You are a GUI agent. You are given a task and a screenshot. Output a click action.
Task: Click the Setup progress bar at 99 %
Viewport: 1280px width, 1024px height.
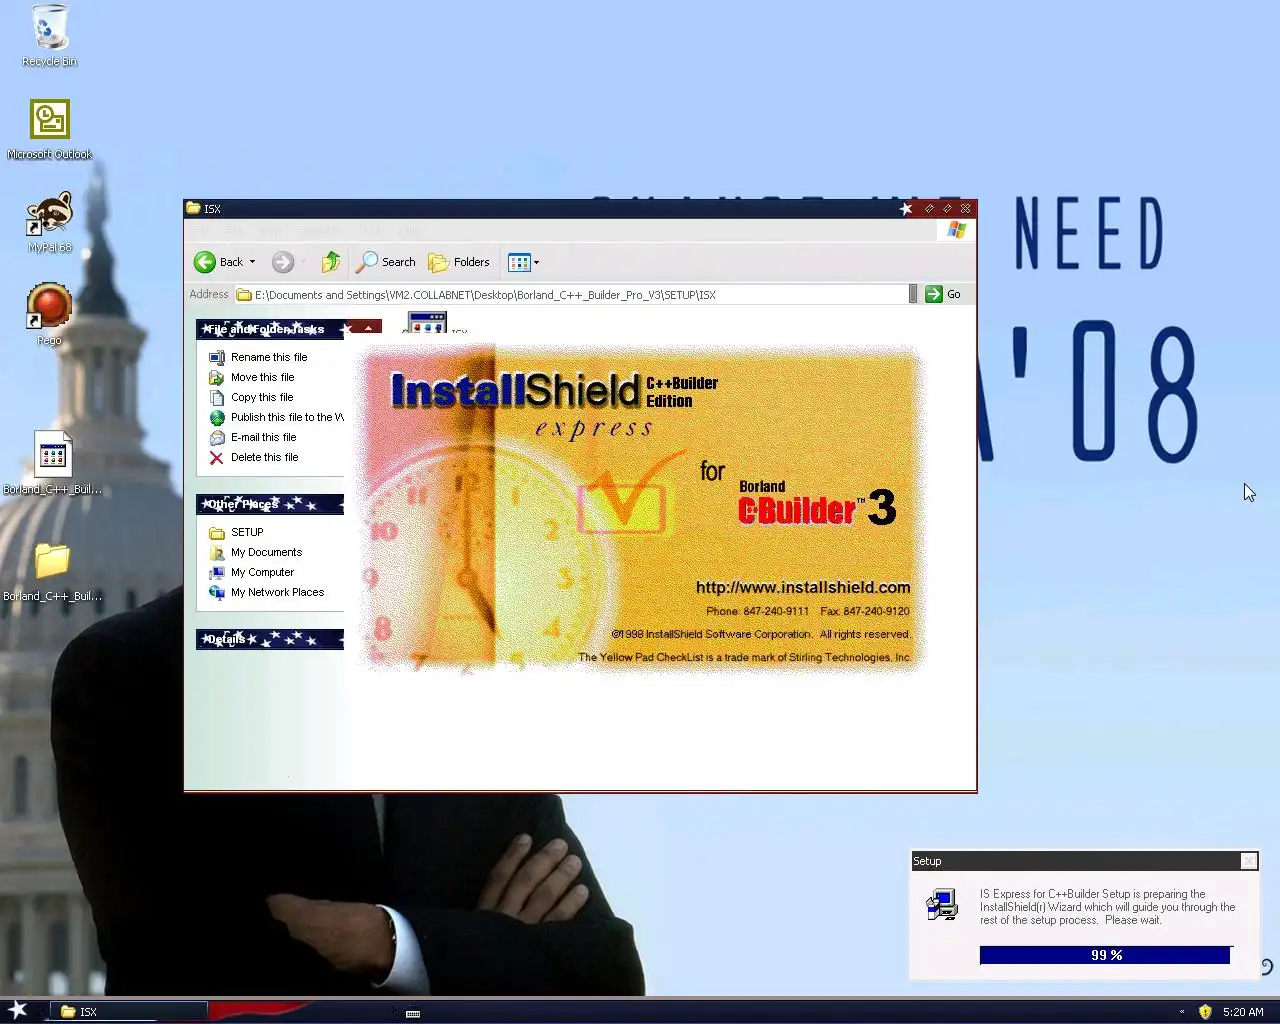(1105, 955)
